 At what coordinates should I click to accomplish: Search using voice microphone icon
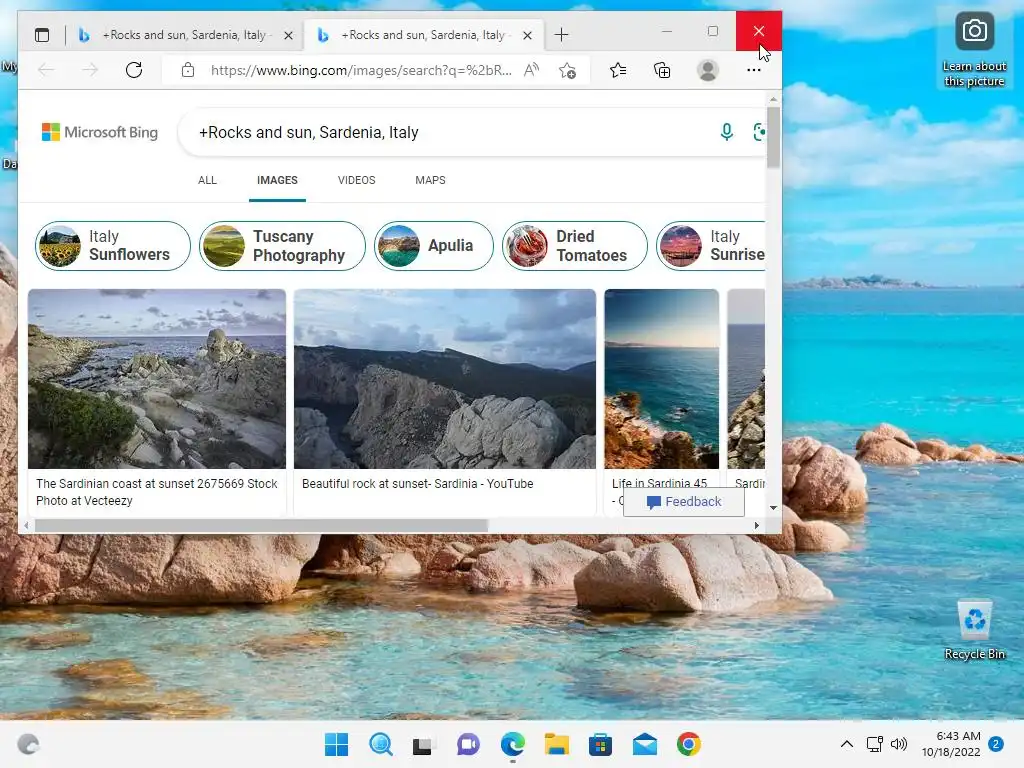coord(726,132)
